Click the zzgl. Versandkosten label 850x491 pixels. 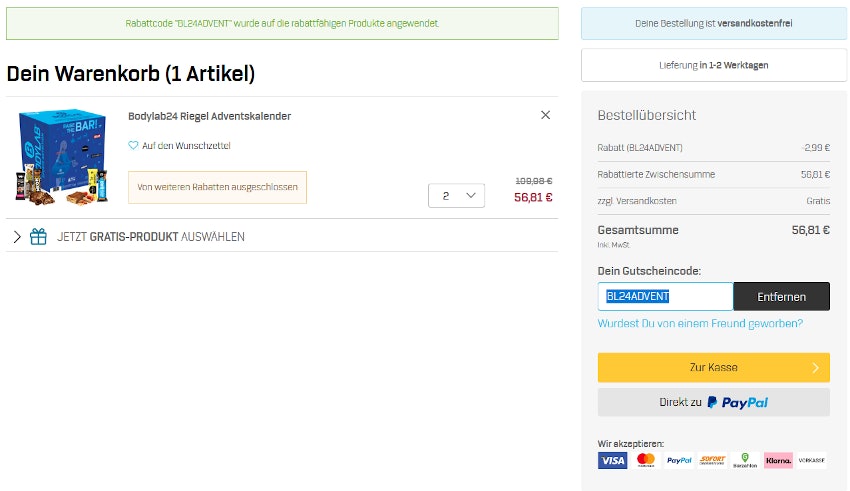[x=636, y=201]
